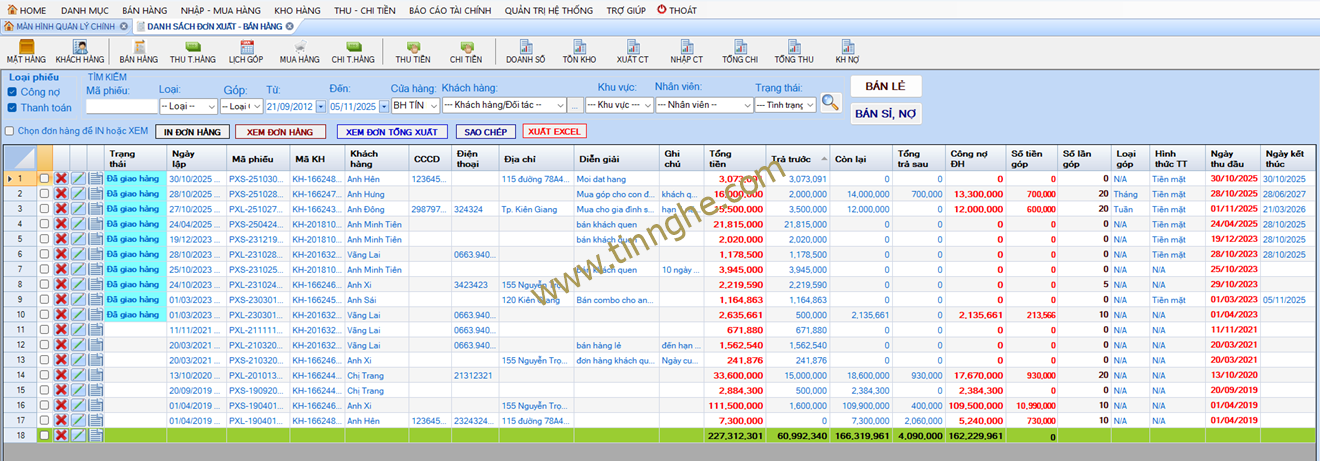
Task: Open the BÁO CÁO TÀI CHÍNH menu
Action: 449,9
